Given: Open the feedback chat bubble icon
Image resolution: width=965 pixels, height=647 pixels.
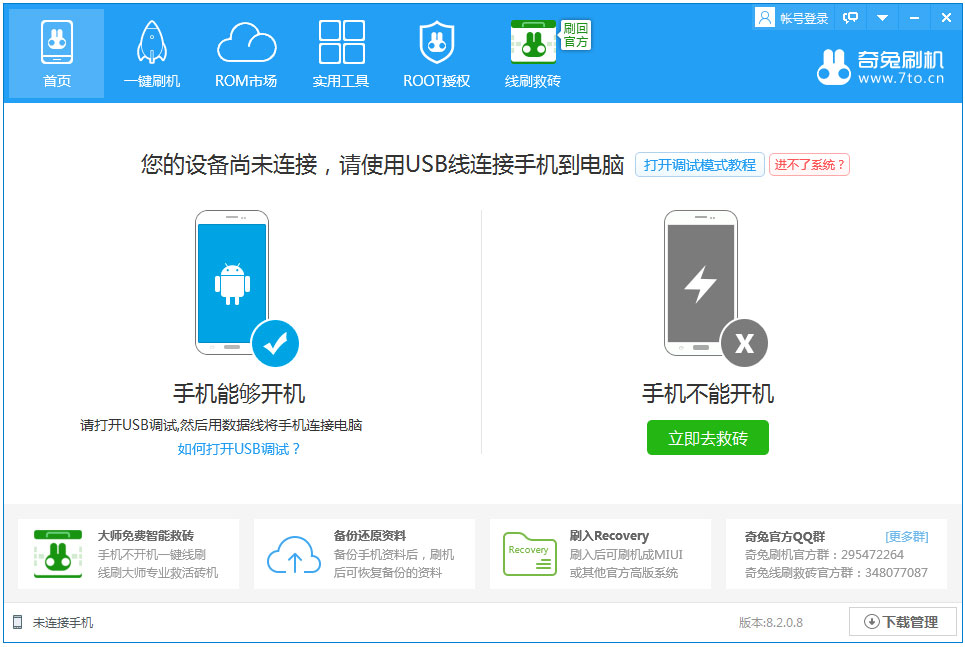Looking at the screenshot, I should pos(851,18).
